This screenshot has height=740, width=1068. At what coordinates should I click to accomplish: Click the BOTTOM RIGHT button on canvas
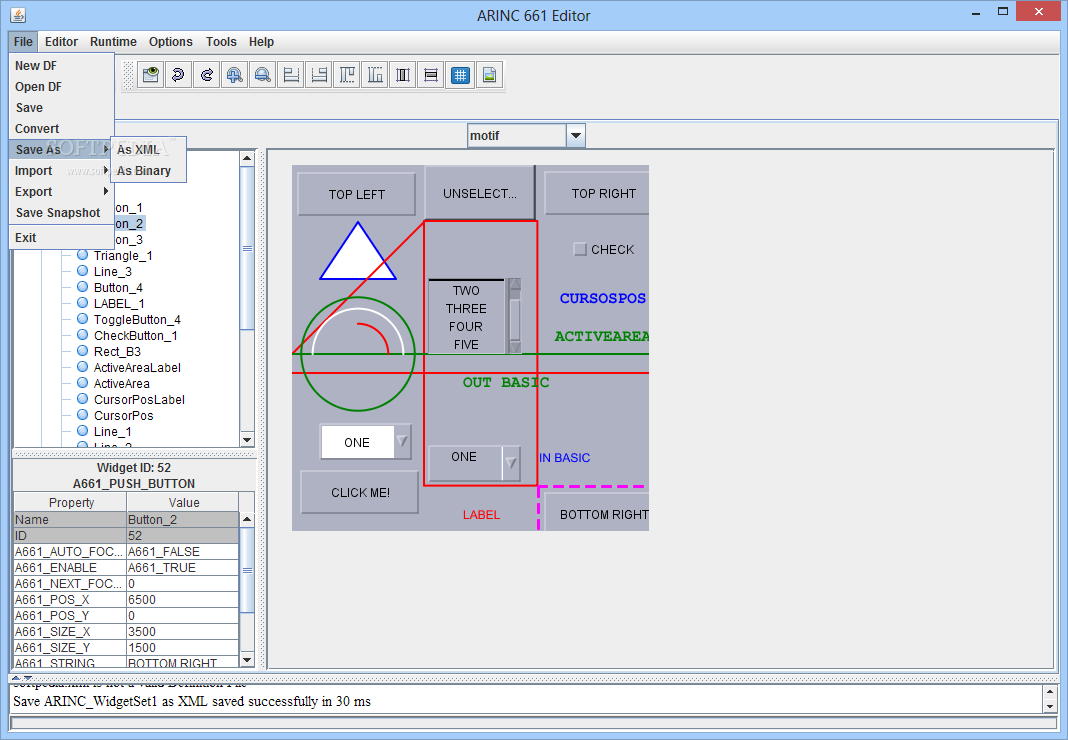598,514
